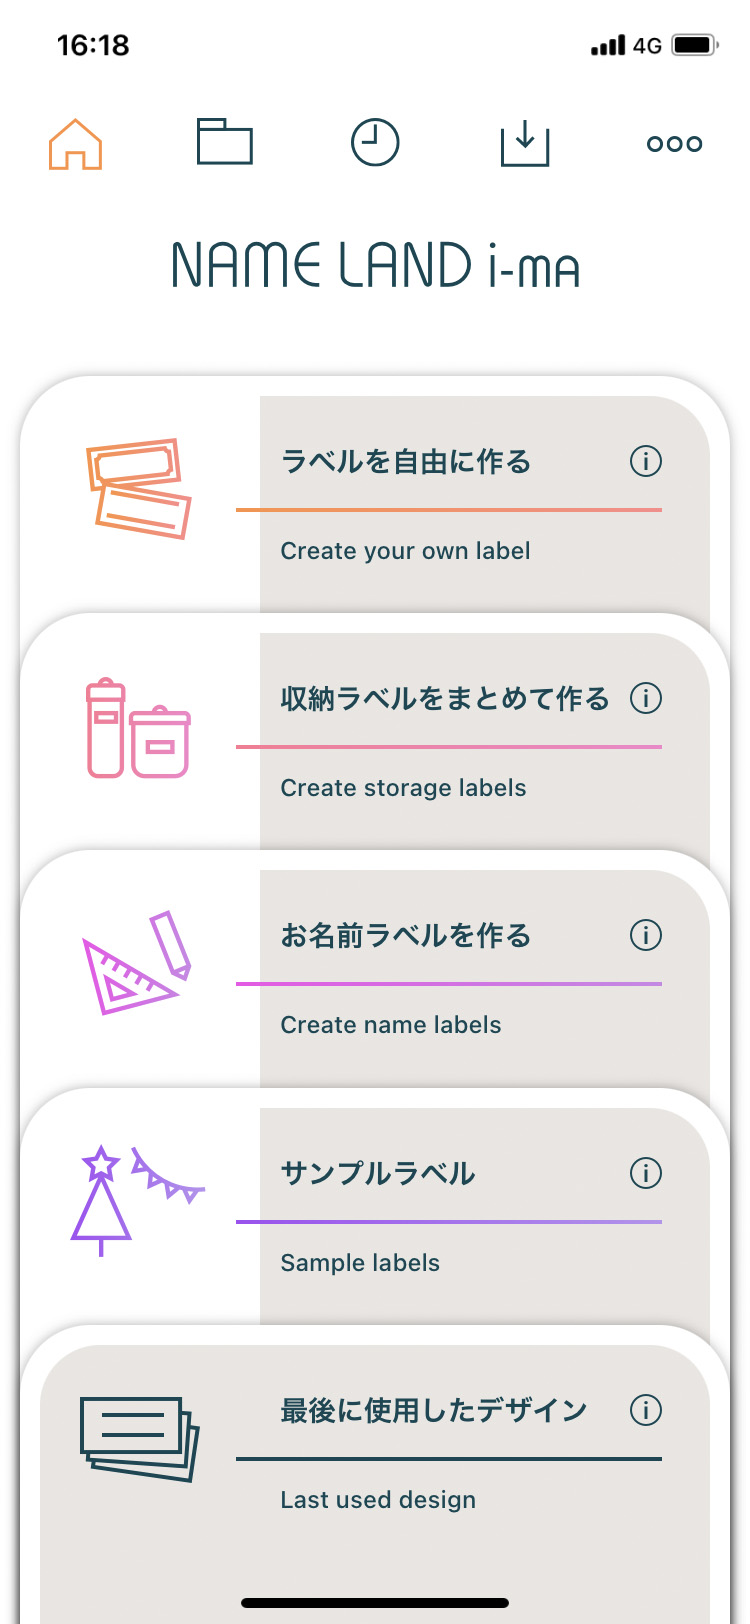Image resolution: width=750 pixels, height=1624 pixels.
Task: Open Sample labels option
Action: coord(360,1263)
